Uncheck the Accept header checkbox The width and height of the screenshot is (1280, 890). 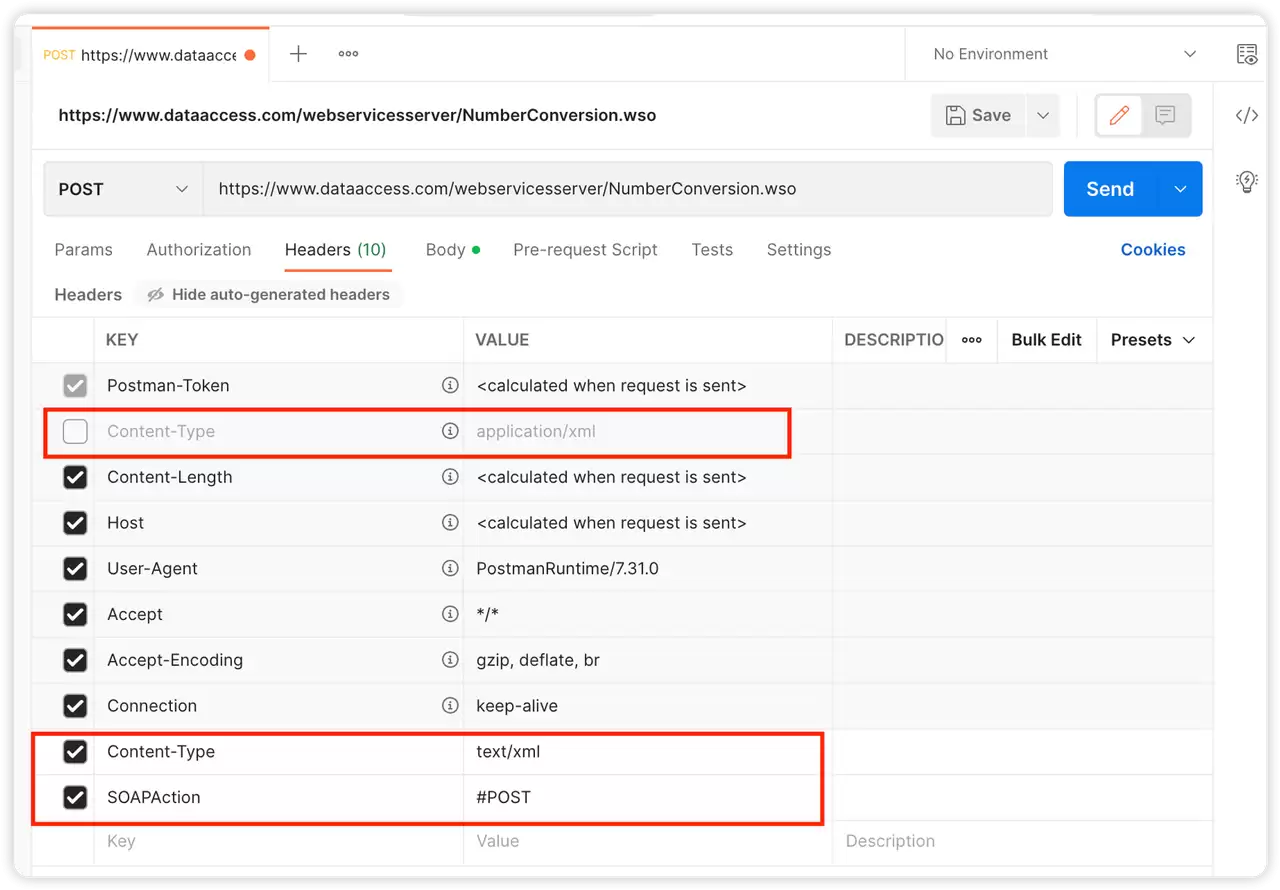coord(75,614)
